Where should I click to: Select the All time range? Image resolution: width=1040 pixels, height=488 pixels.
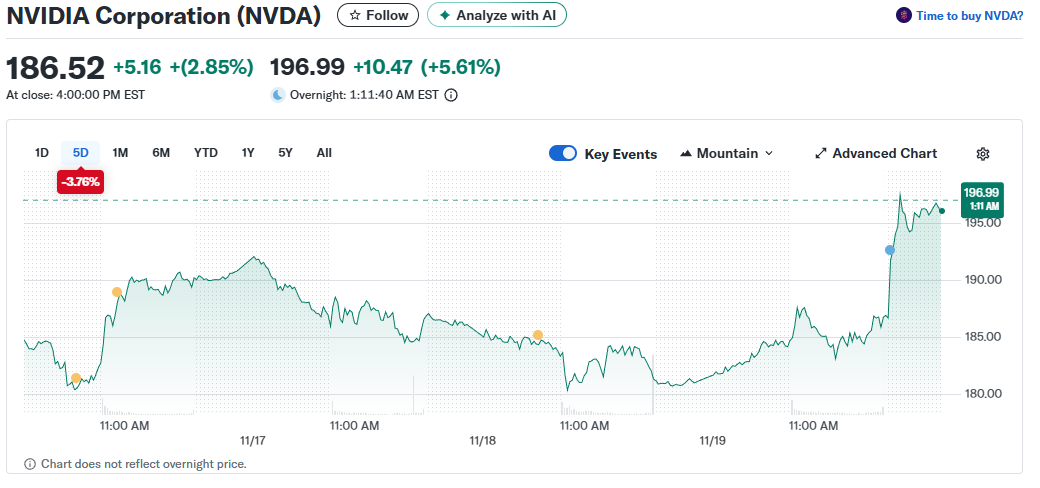[324, 153]
